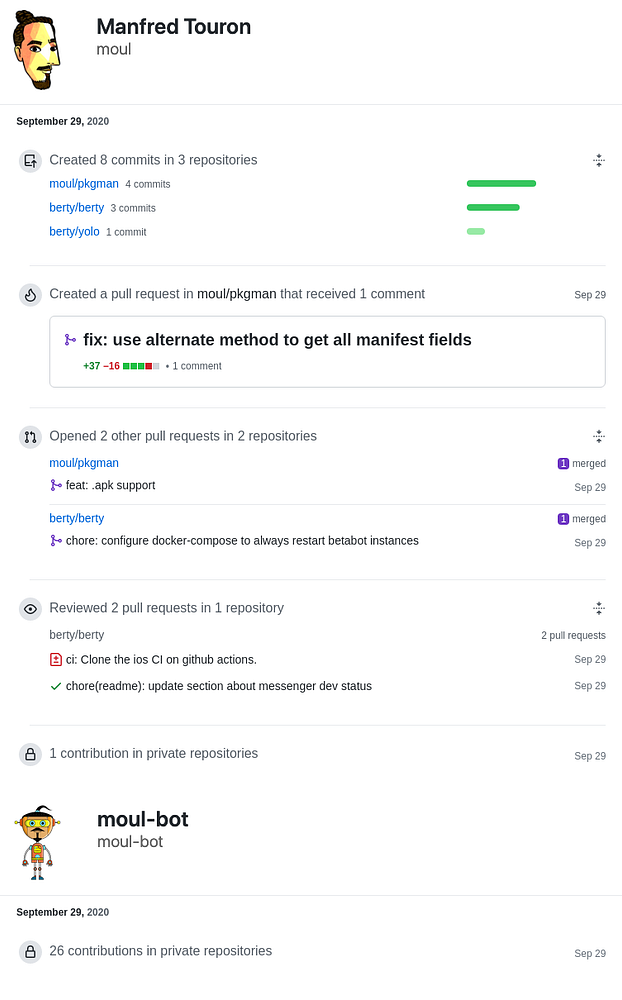Image resolution: width=622 pixels, height=1000 pixels.
Task: Click the commits icon beside "Created 8 commits"
Action: [30, 160]
